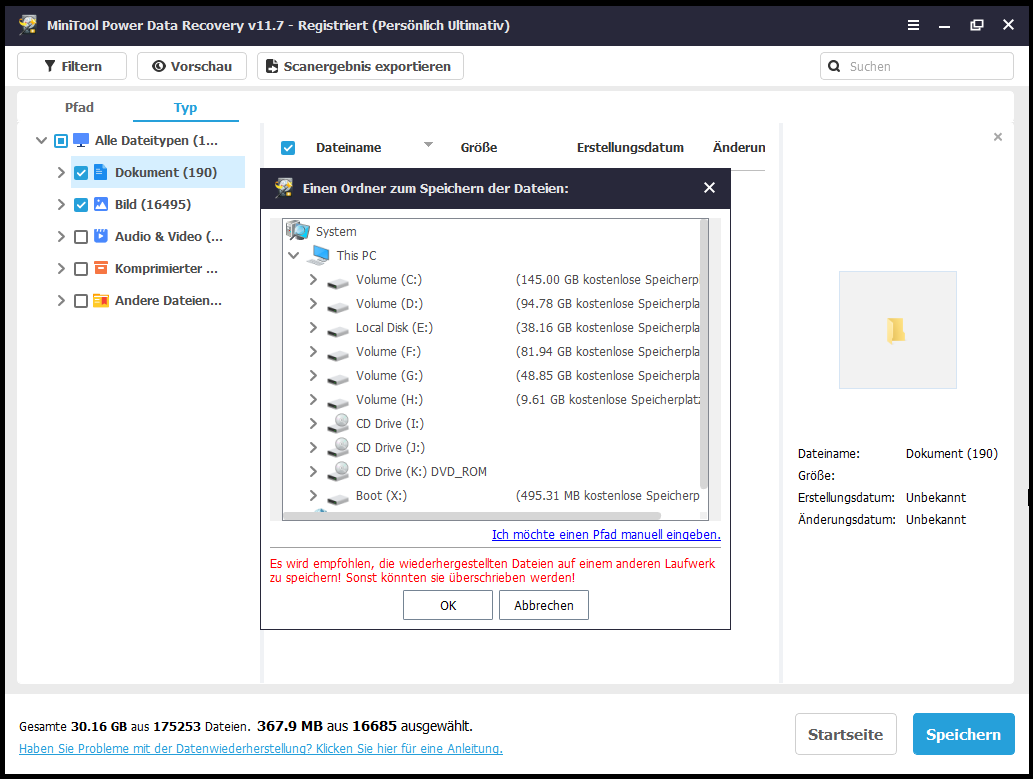Check the Audio & Video checkbox

(81, 237)
